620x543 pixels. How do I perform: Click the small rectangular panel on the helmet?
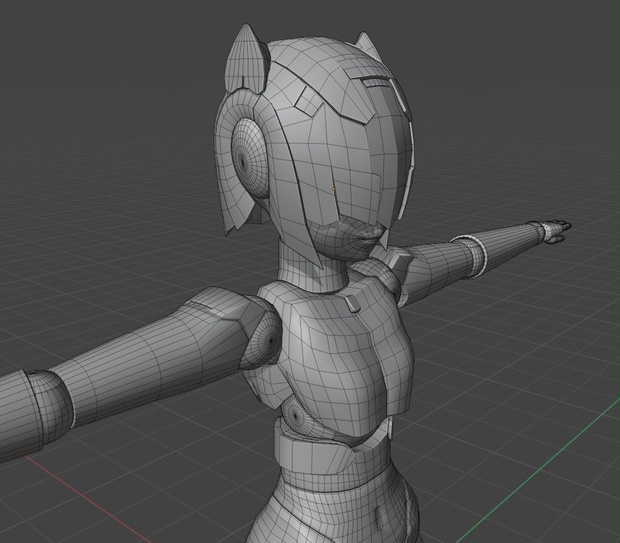[309, 100]
